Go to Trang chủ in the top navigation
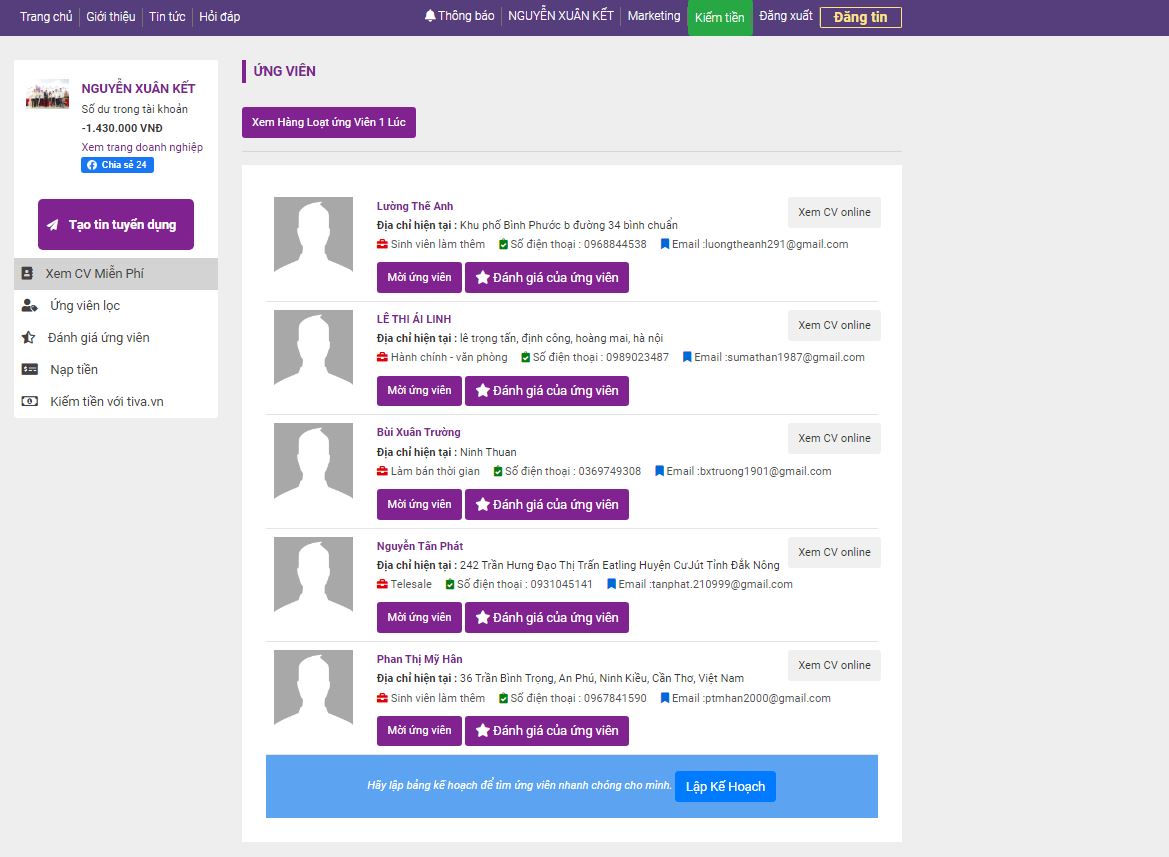Image resolution: width=1169 pixels, height=857 pixels. point(46,17)
